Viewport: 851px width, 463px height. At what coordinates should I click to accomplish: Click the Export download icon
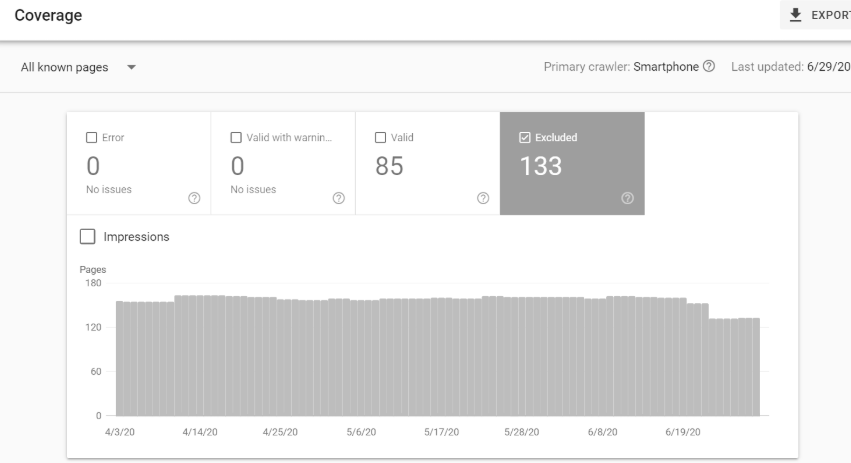(796, 15)
